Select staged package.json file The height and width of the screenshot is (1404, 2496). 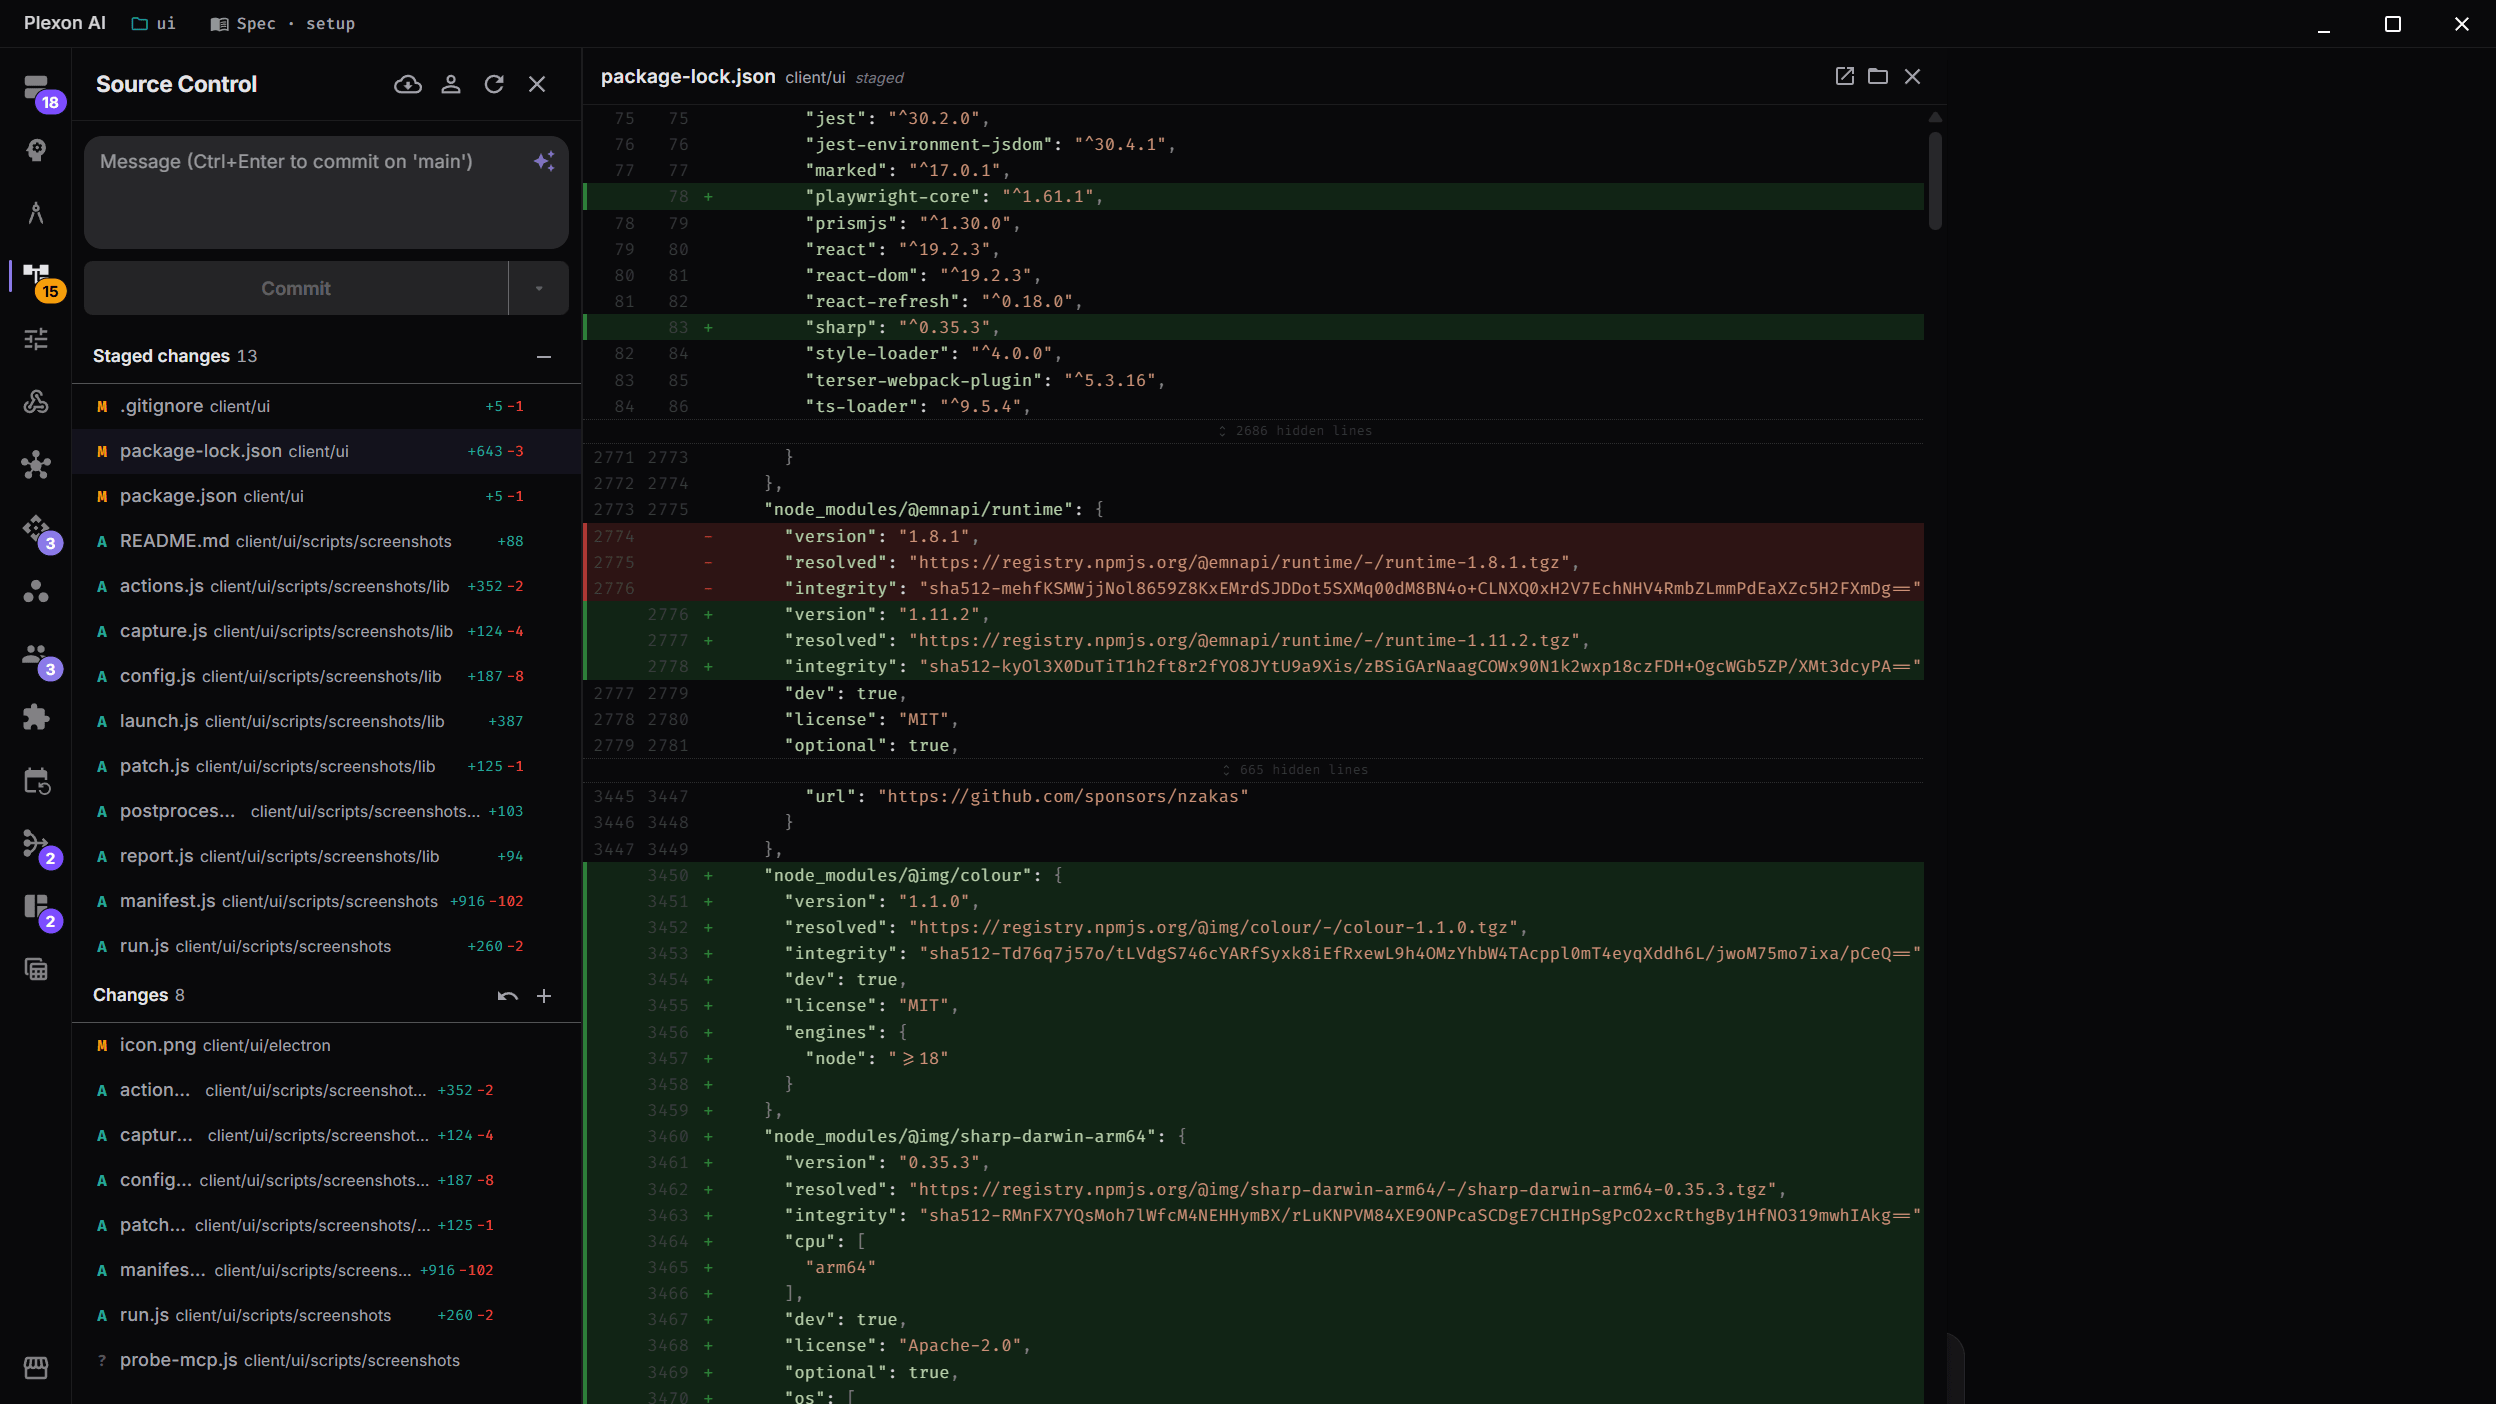(326, 496)
